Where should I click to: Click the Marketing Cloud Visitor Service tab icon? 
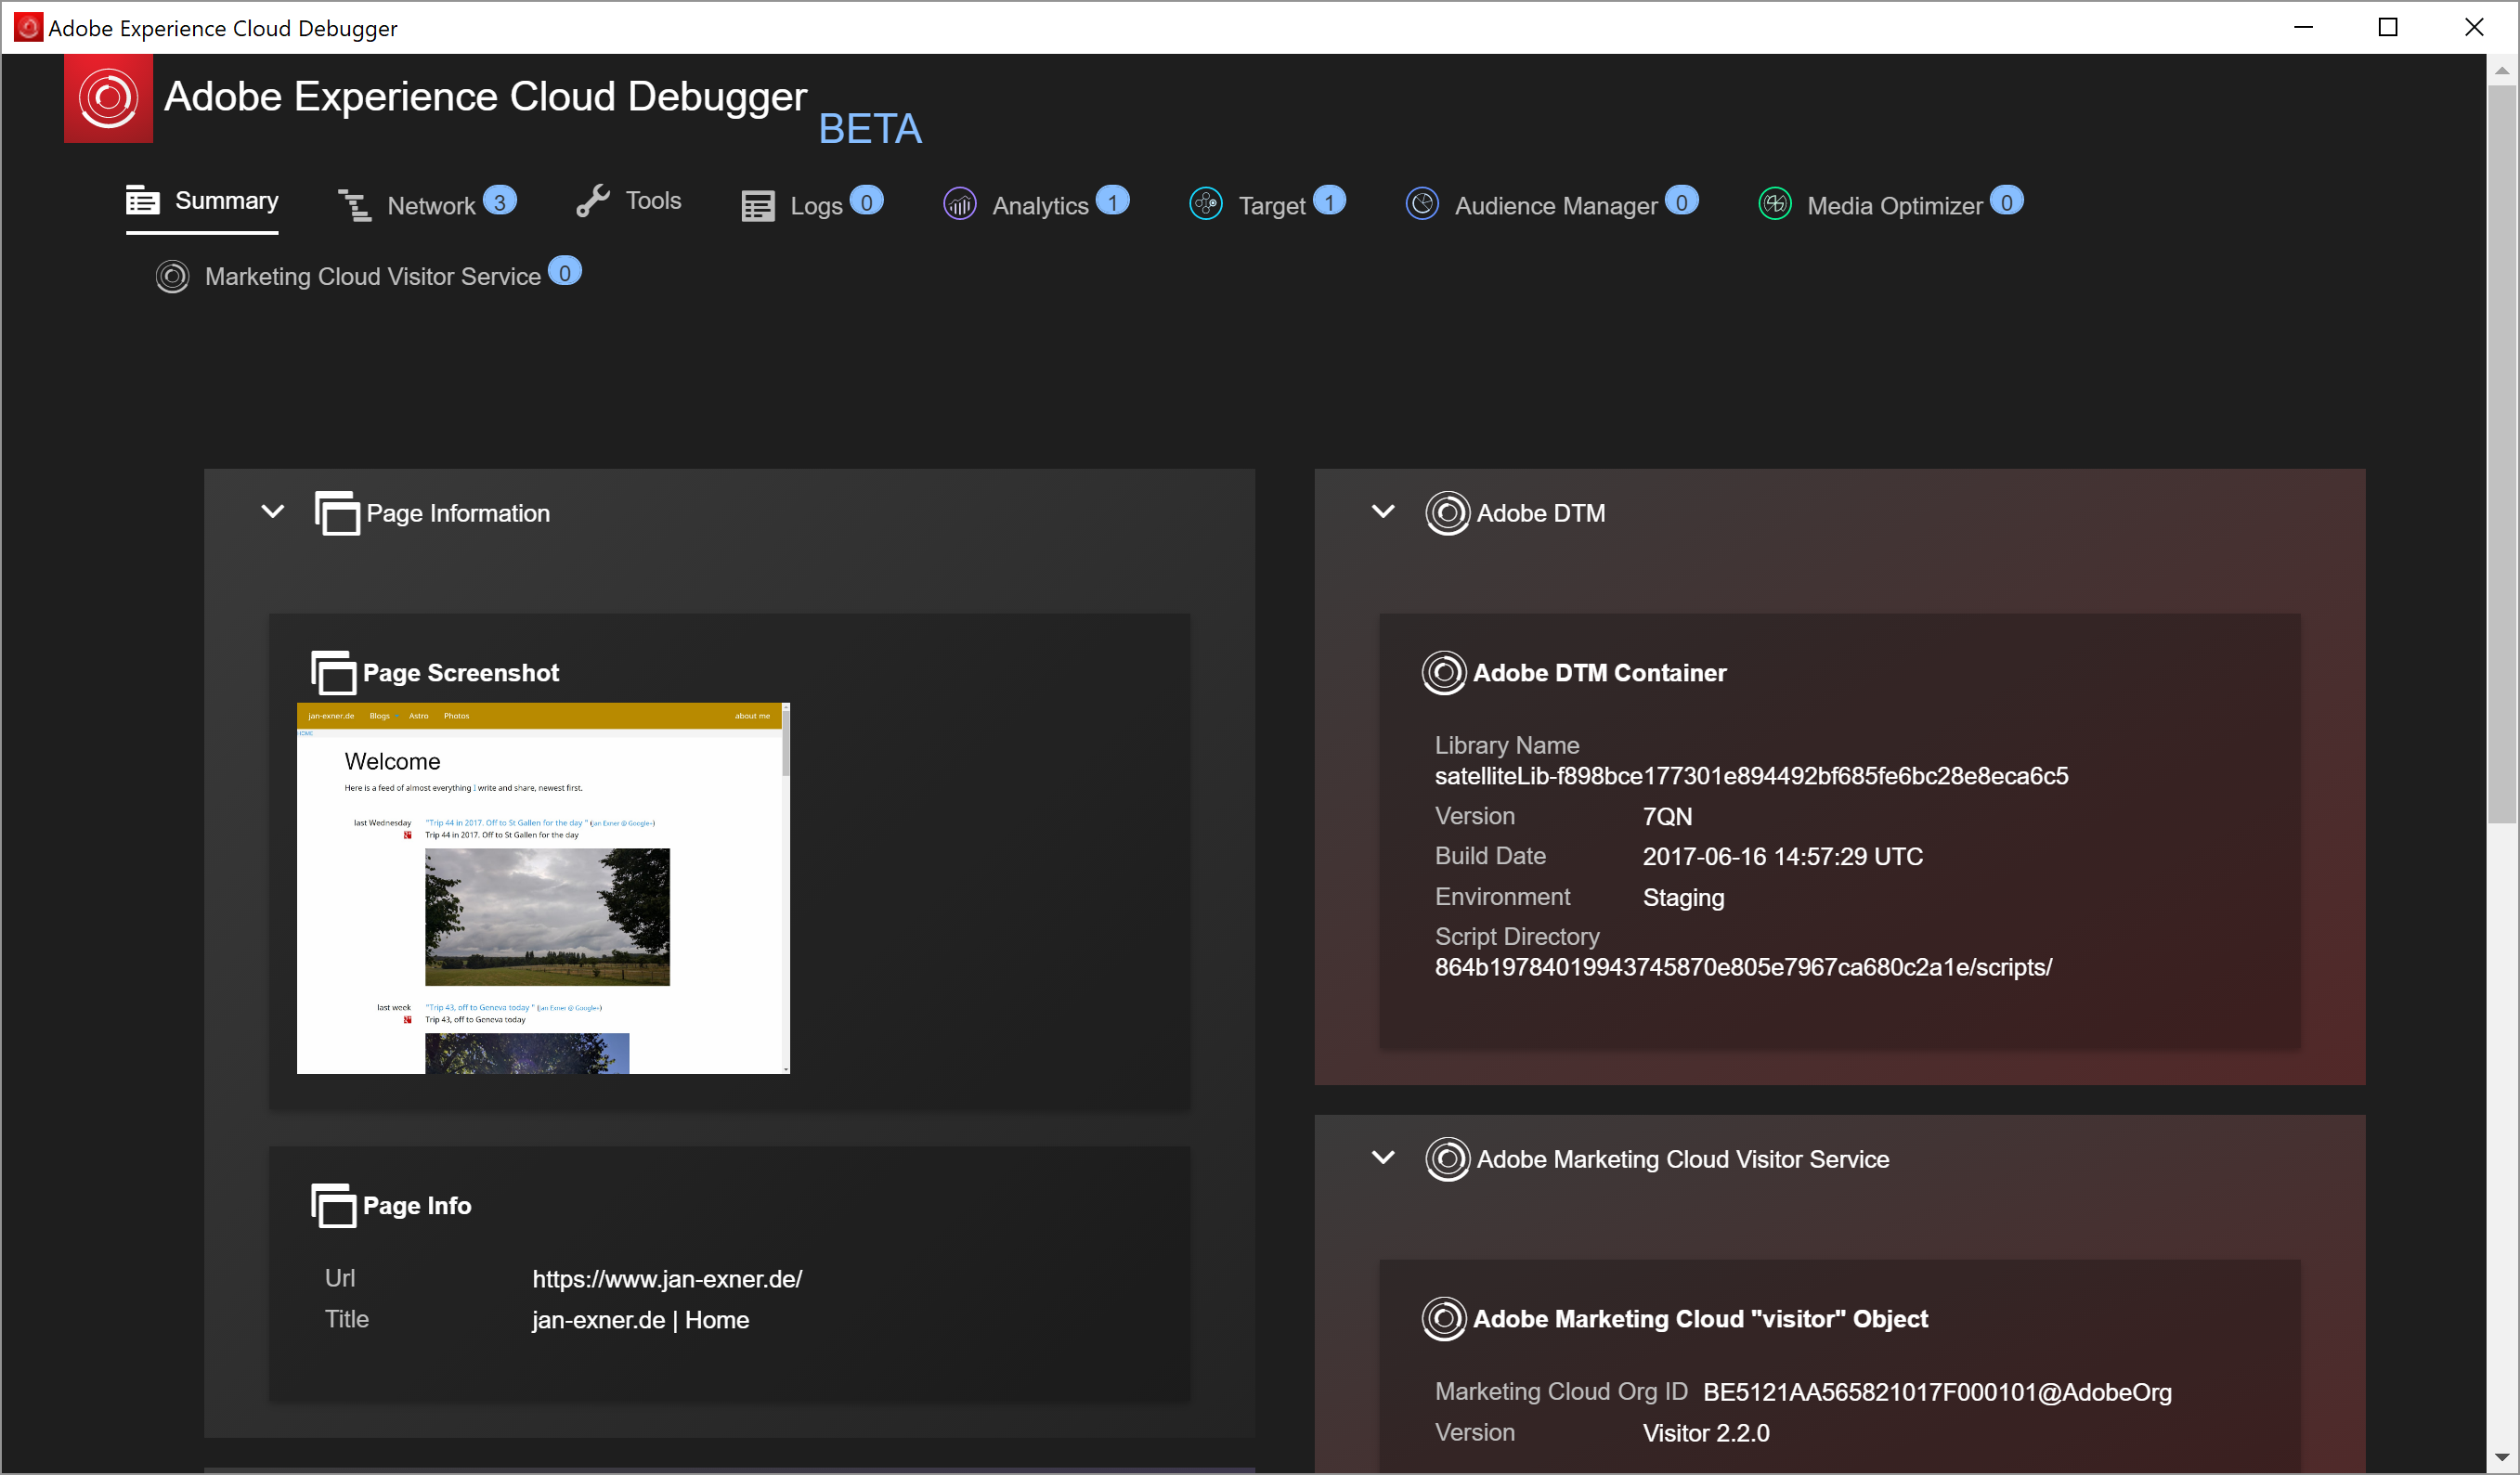(172, 276)
